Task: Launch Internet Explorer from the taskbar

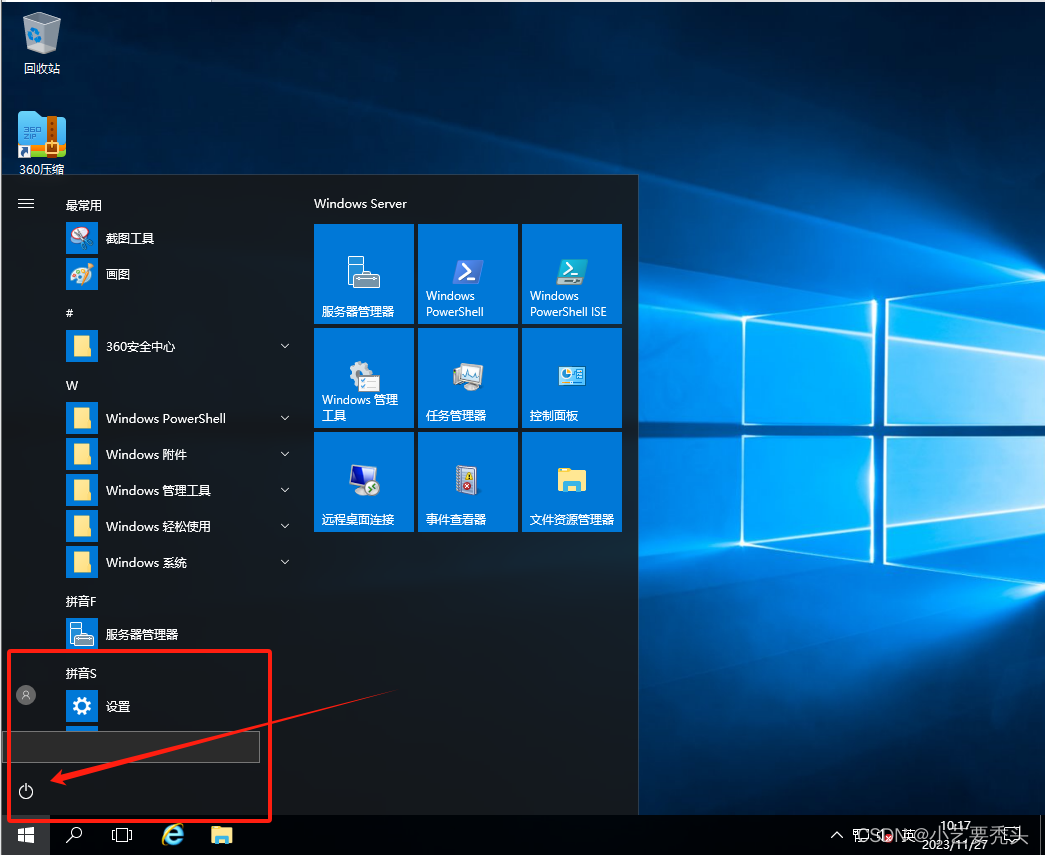Action: [173, 834]
